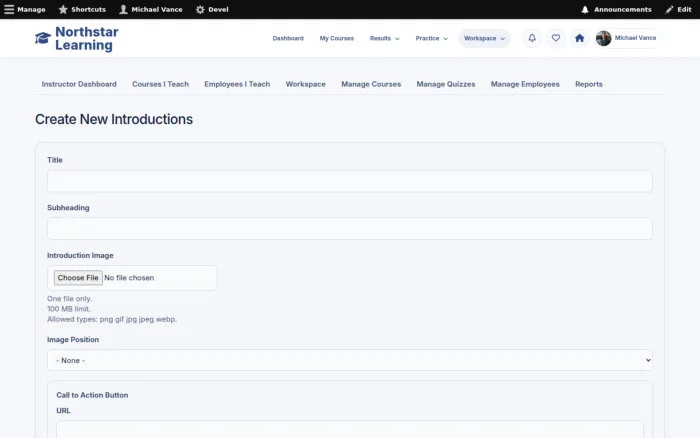Click the 'Allowed types: png gif jpg jpeg webp.' text
Image resolution: width=700 pixels, height=438 pixels.
coord(112,319)
